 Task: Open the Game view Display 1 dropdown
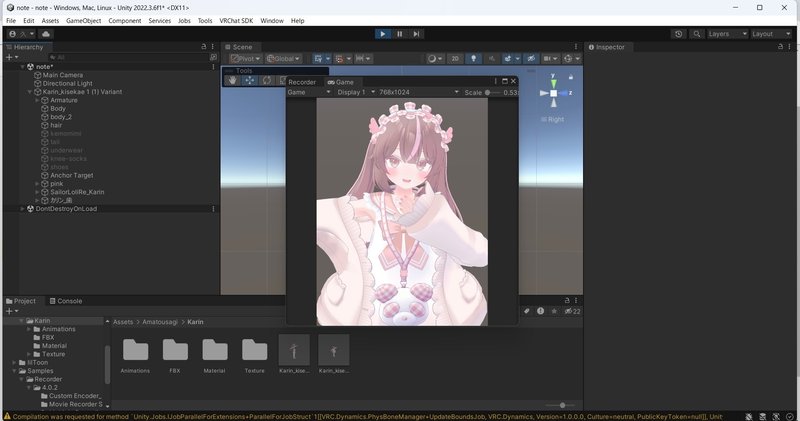coord(356,92)
